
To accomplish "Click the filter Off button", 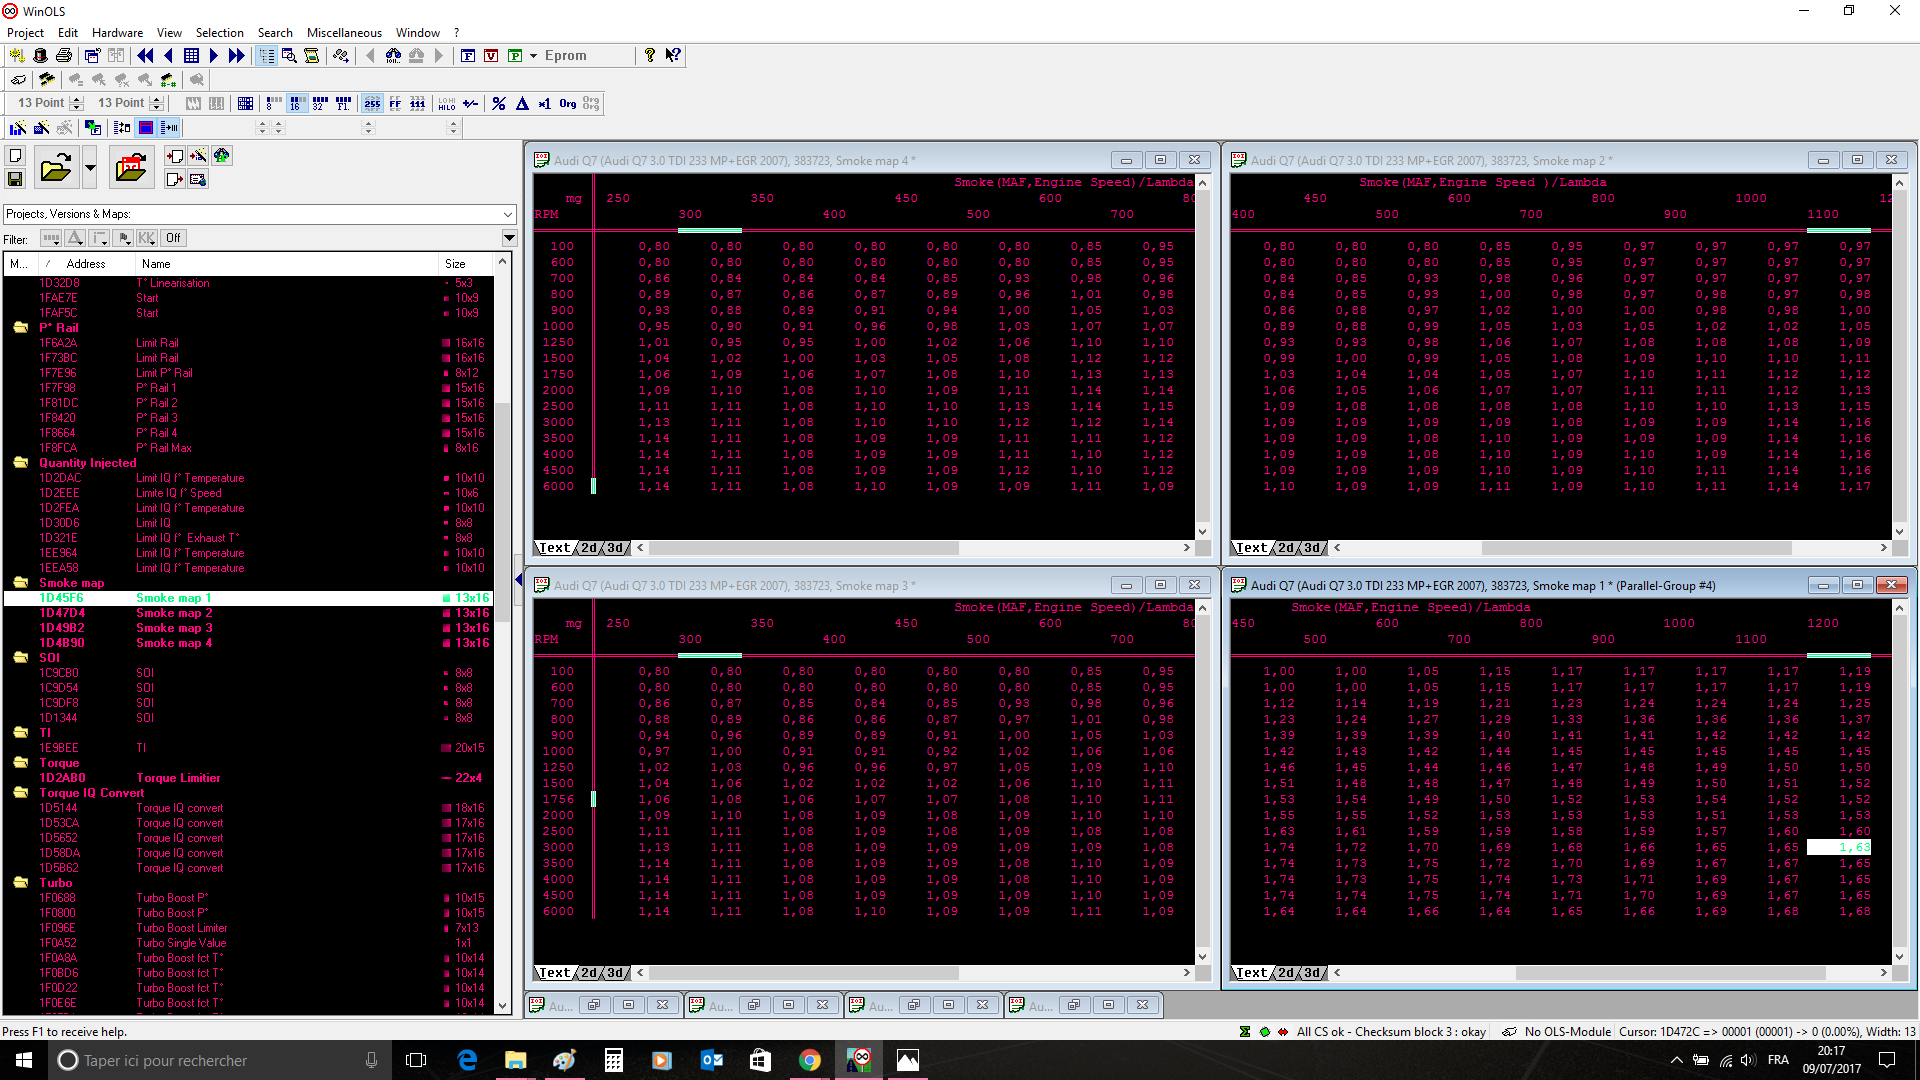I will point(174,238).
